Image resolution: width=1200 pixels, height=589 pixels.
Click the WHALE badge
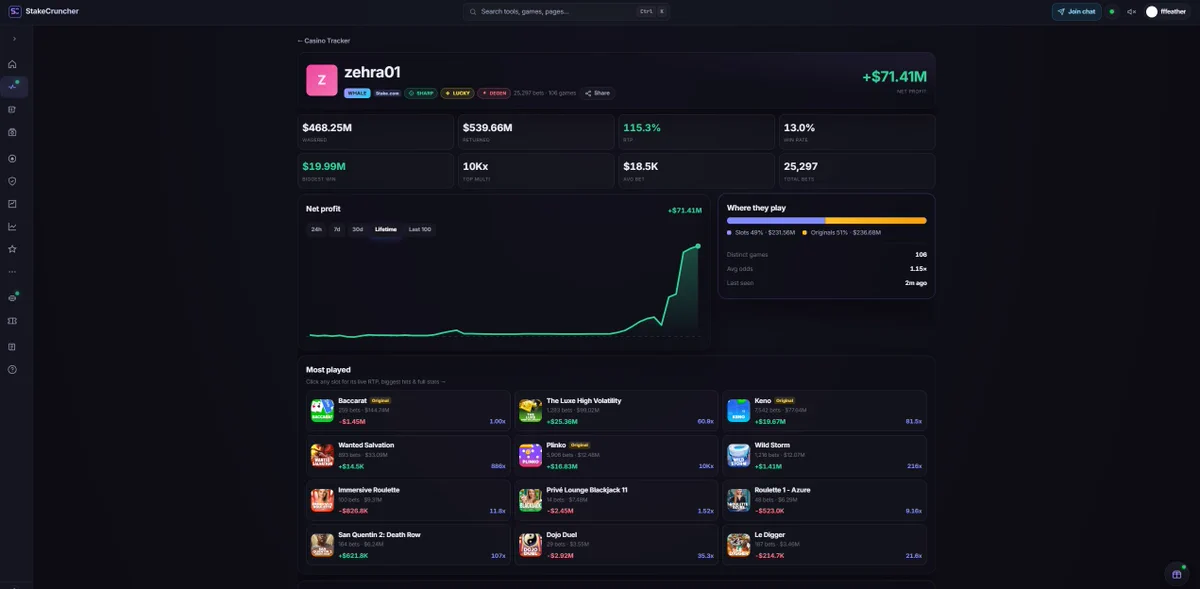coord(357,93)
